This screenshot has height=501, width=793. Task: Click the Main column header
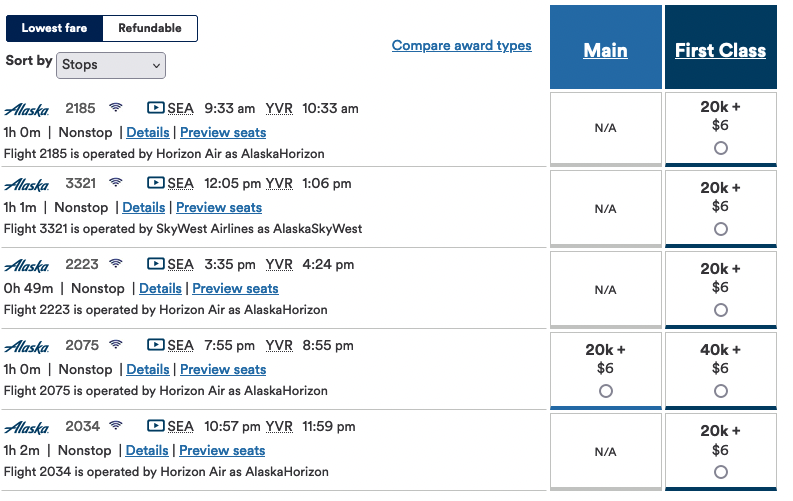tap(605, 50)
